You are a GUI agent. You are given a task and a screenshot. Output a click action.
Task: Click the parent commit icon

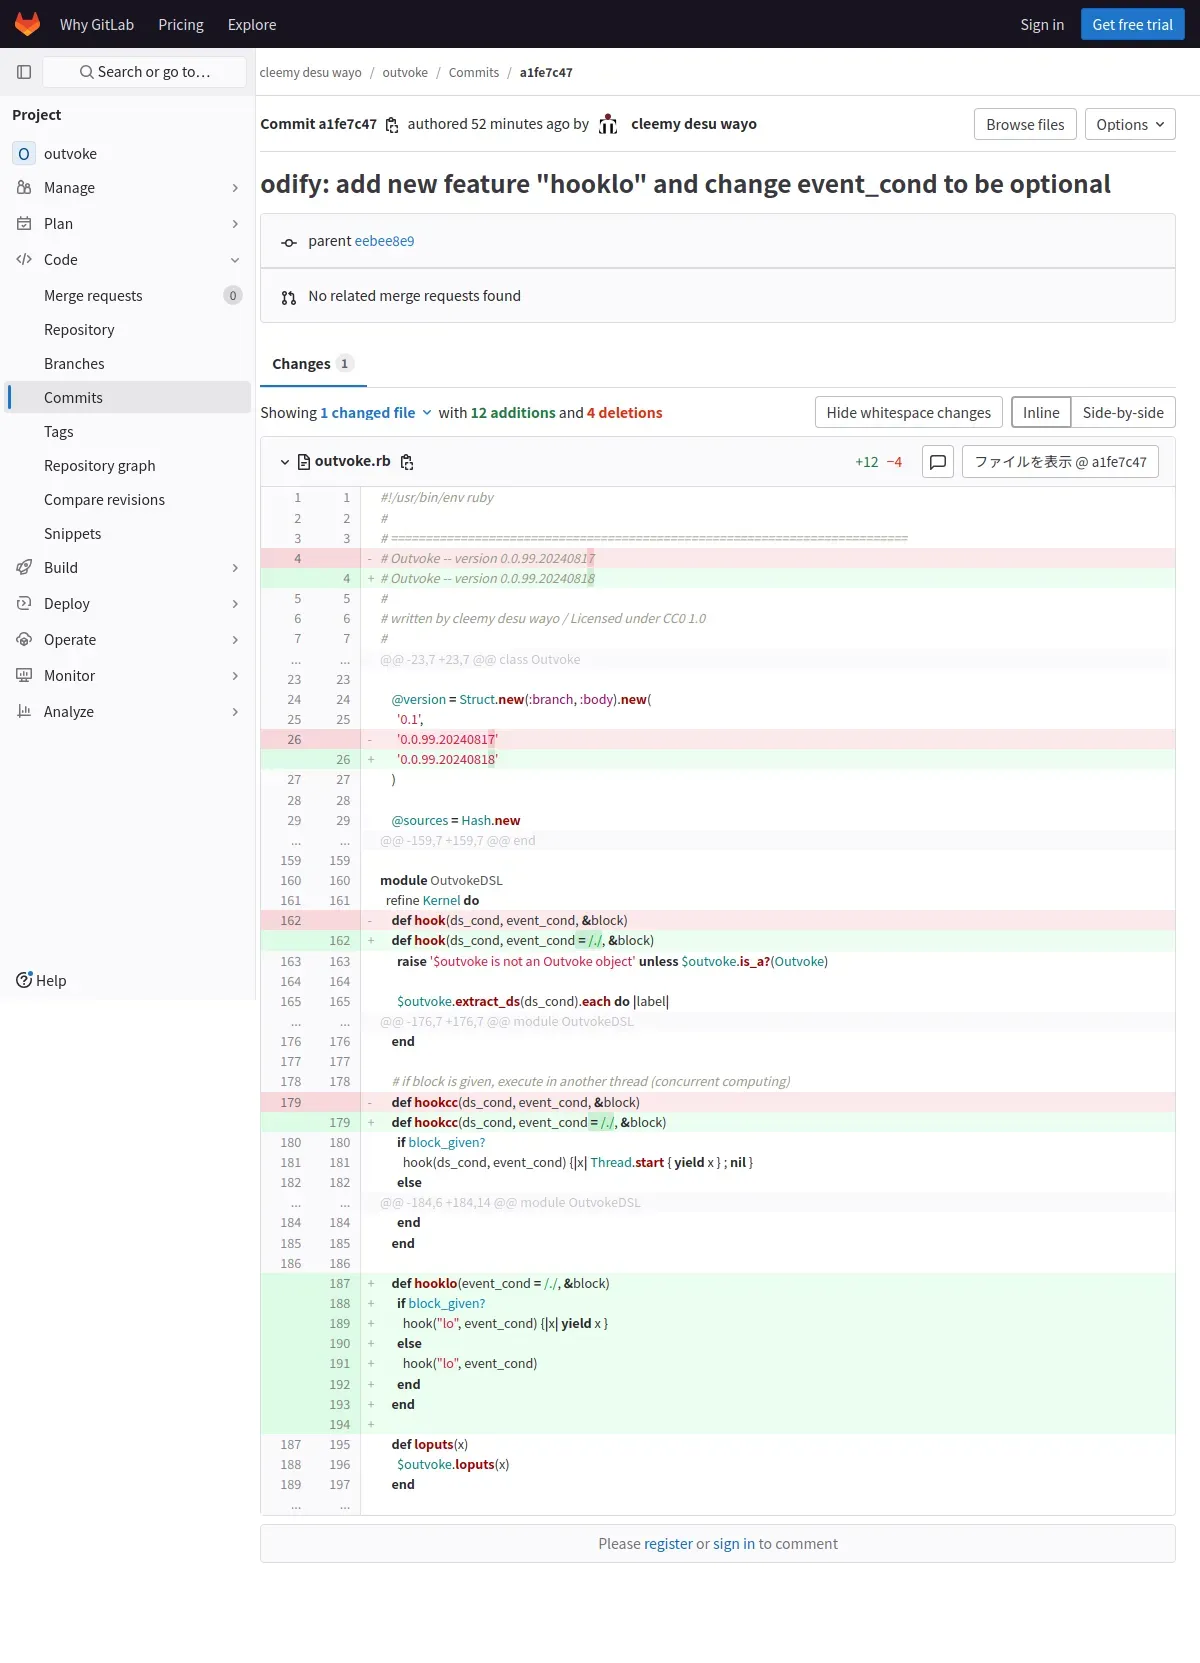coord(289,243)
